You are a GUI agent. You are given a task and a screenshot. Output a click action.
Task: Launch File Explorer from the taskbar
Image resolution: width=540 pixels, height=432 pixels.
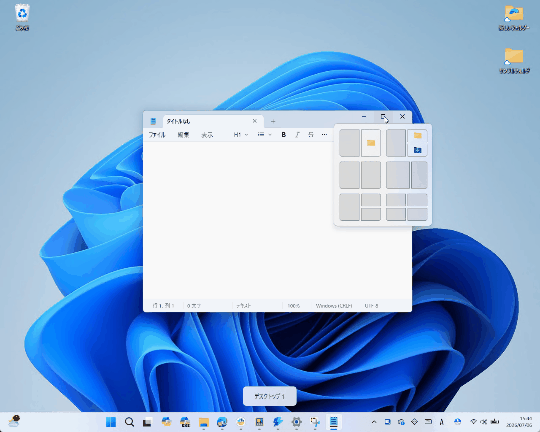tap(204, 422)
